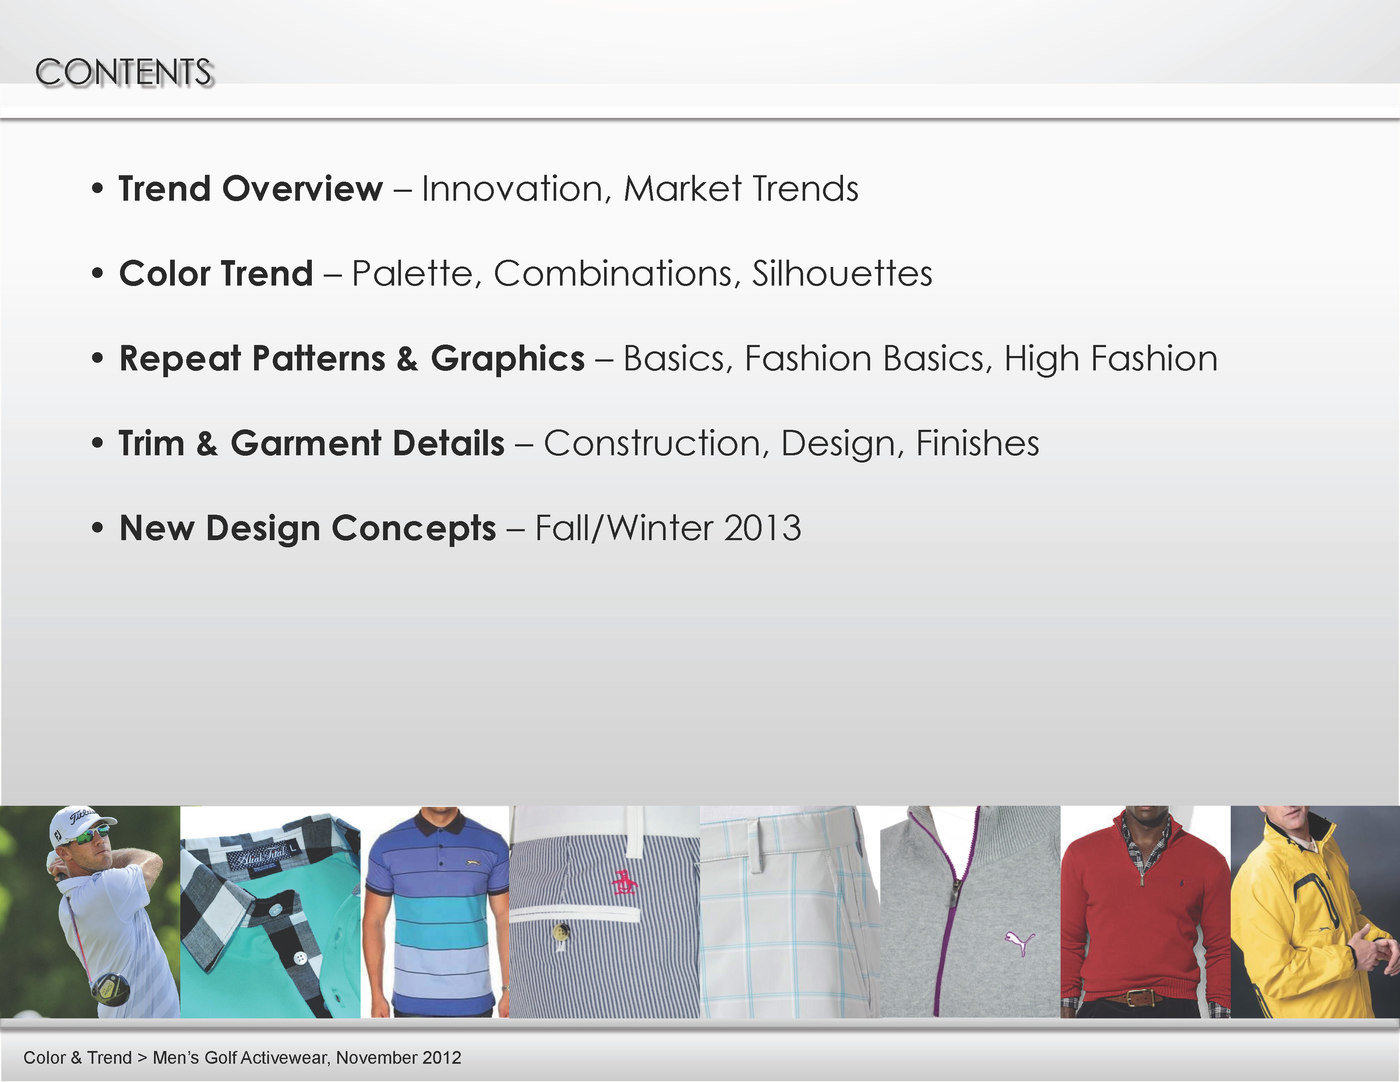This screenshot has width=1400, height=1082.
Task: Open the Trim & Garment Details section
Action: [311, 443]
